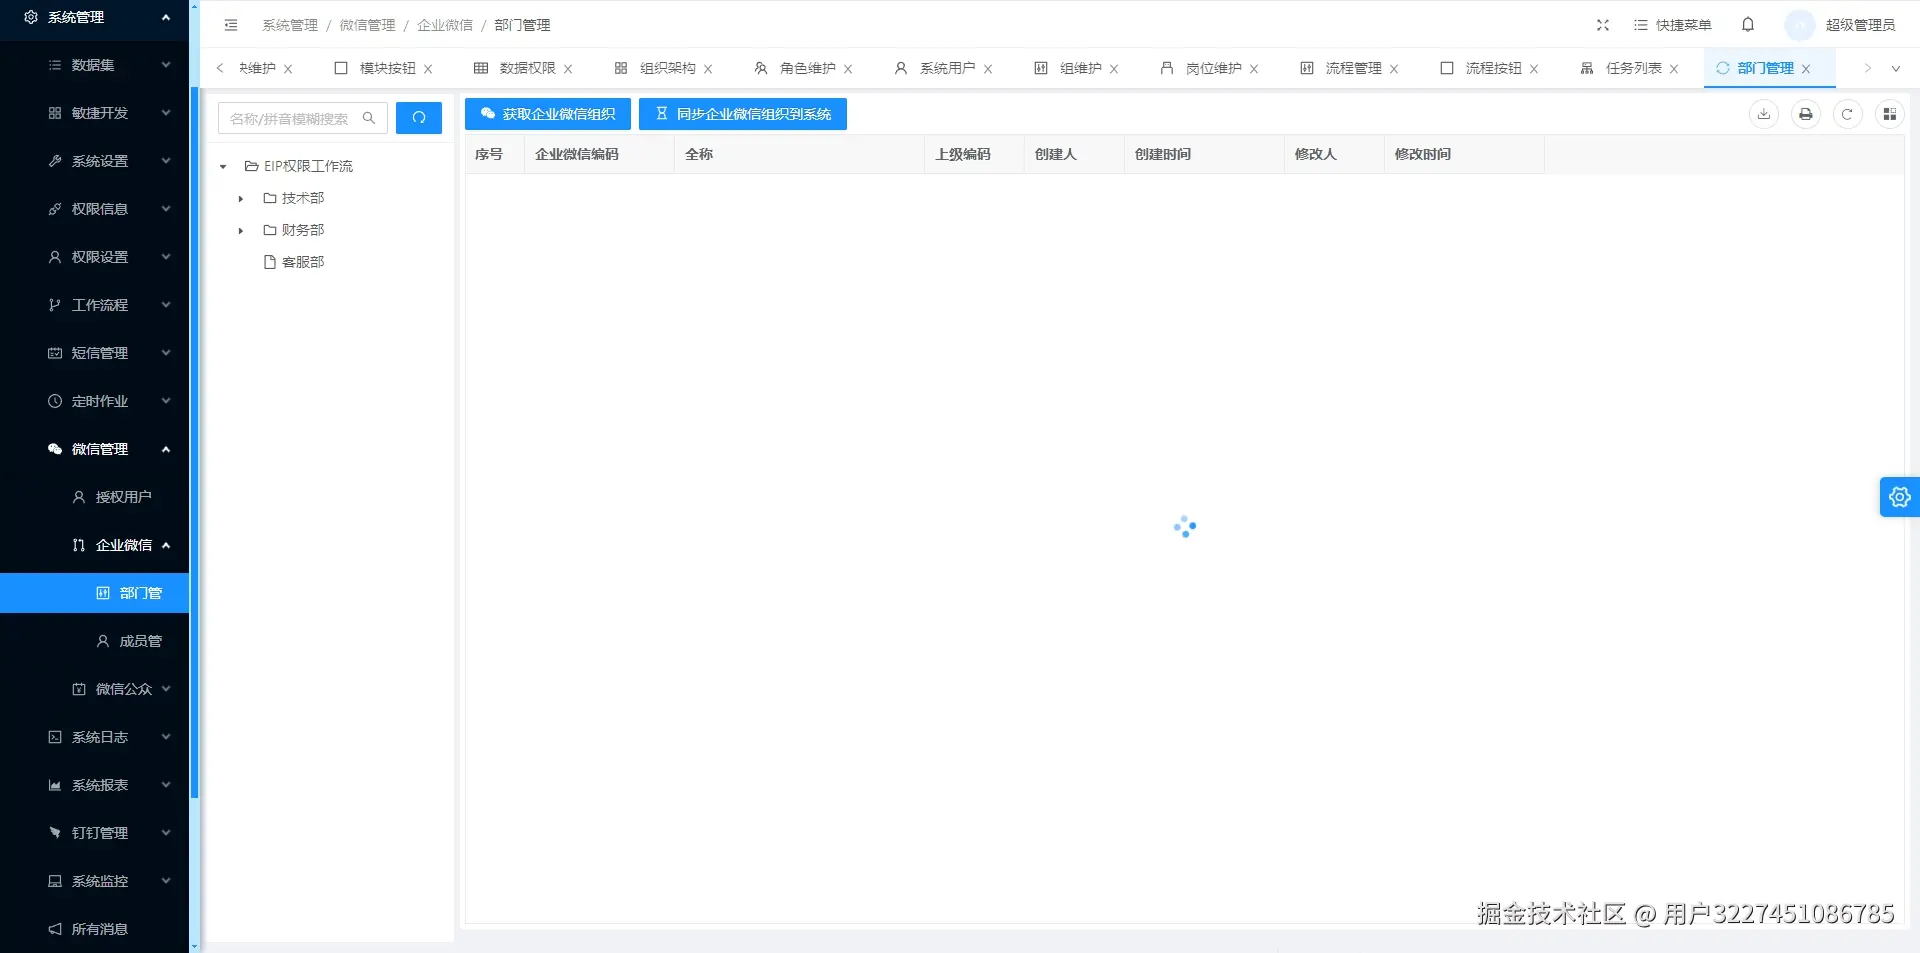This screenshot has width=1920, height=953.
Task: Close the 任务列表 tab
Action: (x=1676, y=68)
